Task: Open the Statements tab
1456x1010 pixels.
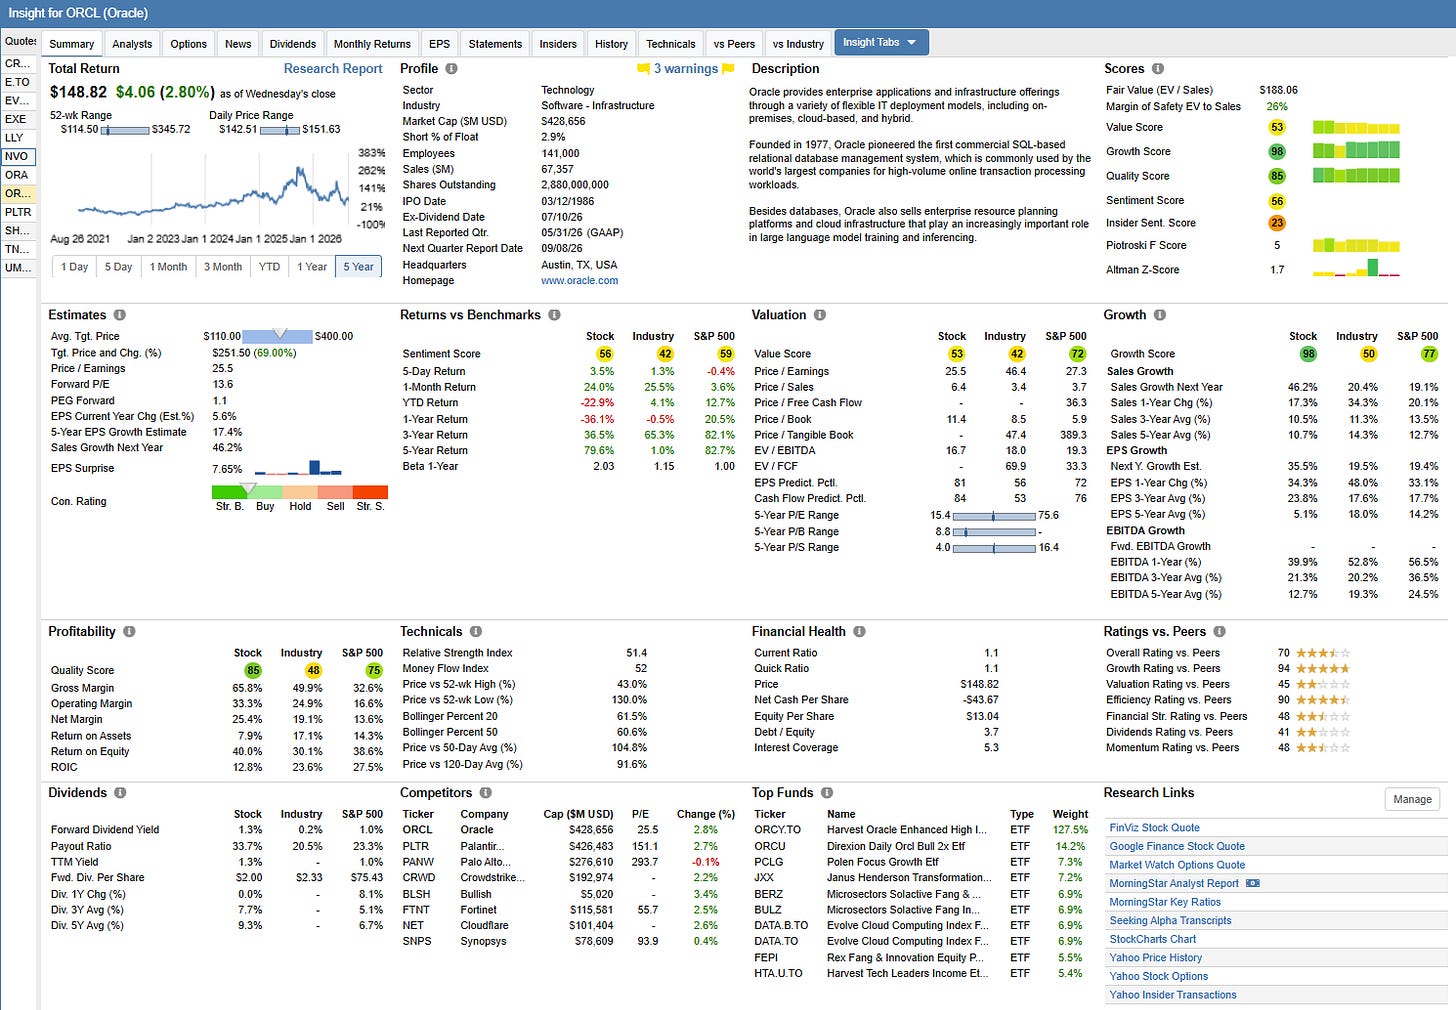Action: click(x=495, y=44)
